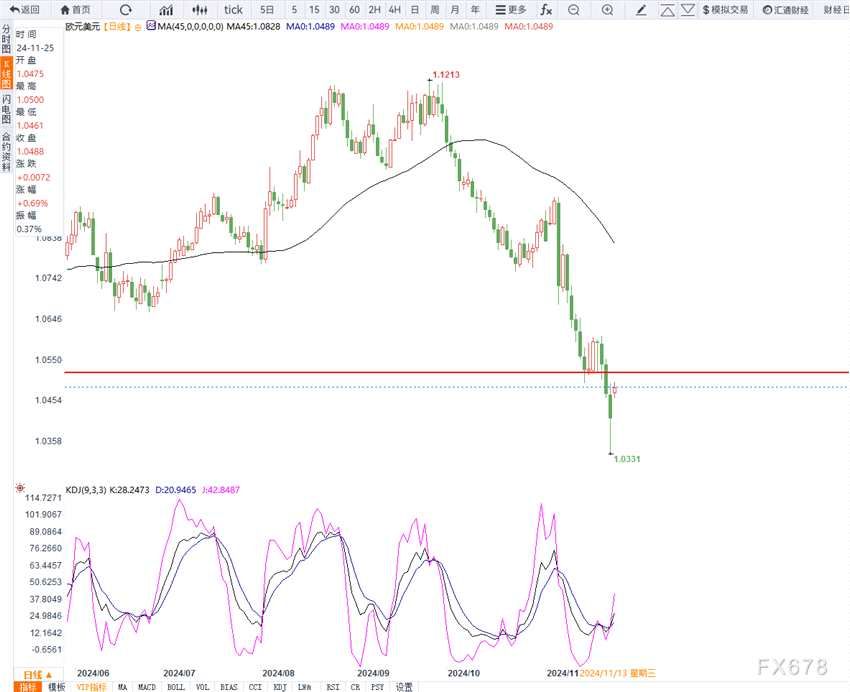850x692 pixels.
Task: Open 设置 indicator settings
Action: coord(403,687)
